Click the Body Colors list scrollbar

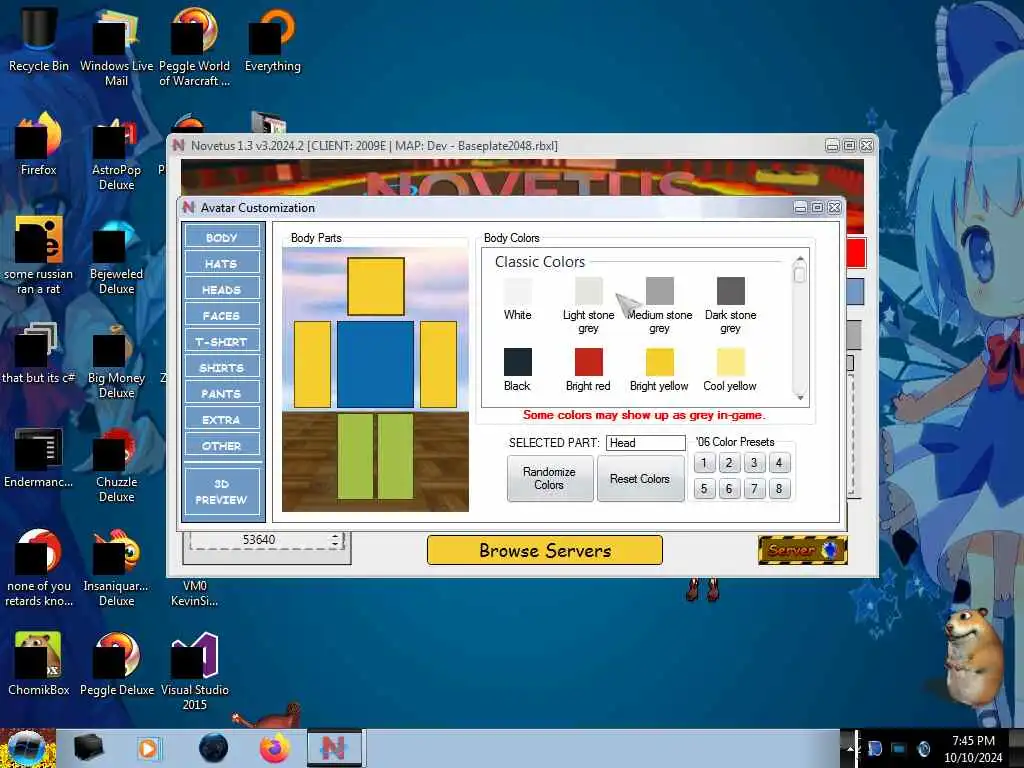click(x=799, y=330)
